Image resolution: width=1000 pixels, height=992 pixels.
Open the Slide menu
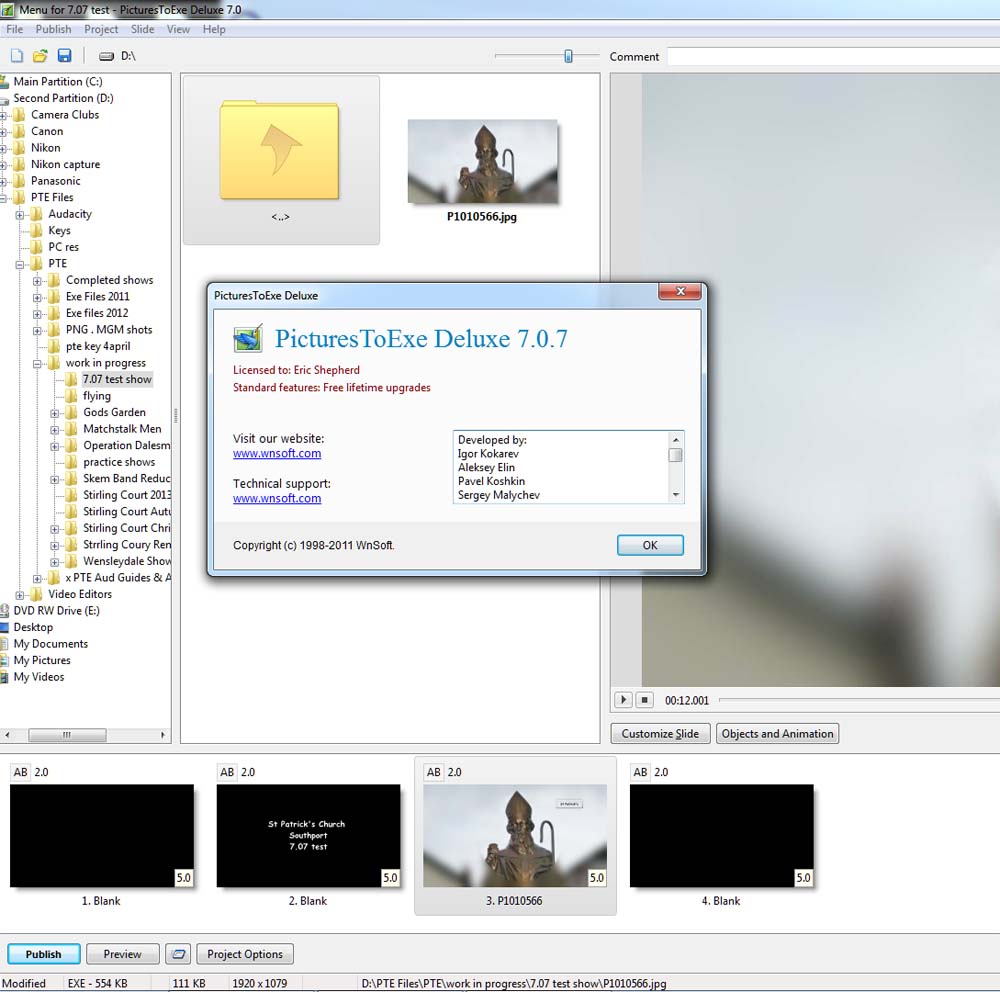pyautogui.click(x=142, y=29)
